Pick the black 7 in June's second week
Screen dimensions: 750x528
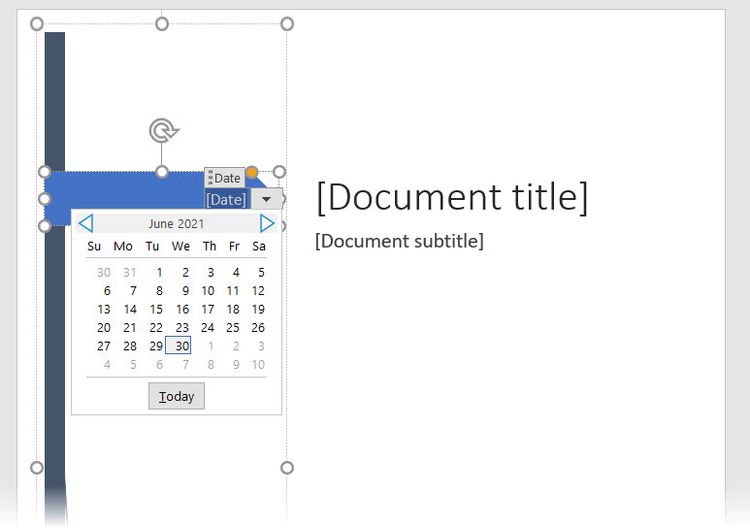point(133,291)
